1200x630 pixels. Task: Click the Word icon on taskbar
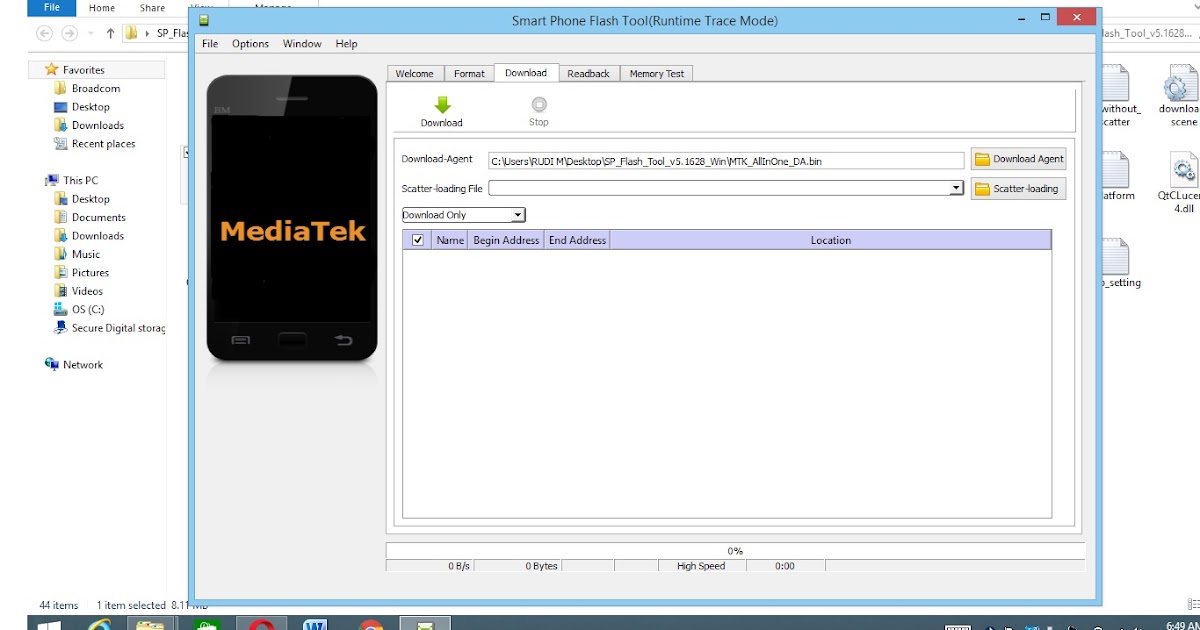pos(314,626)
